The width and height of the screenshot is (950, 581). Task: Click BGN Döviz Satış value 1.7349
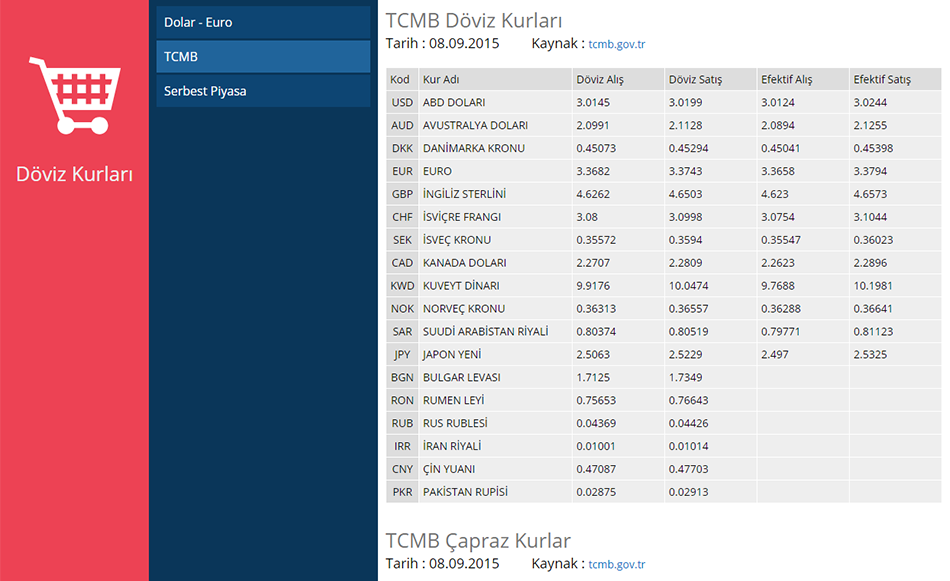tap(685, 377)
